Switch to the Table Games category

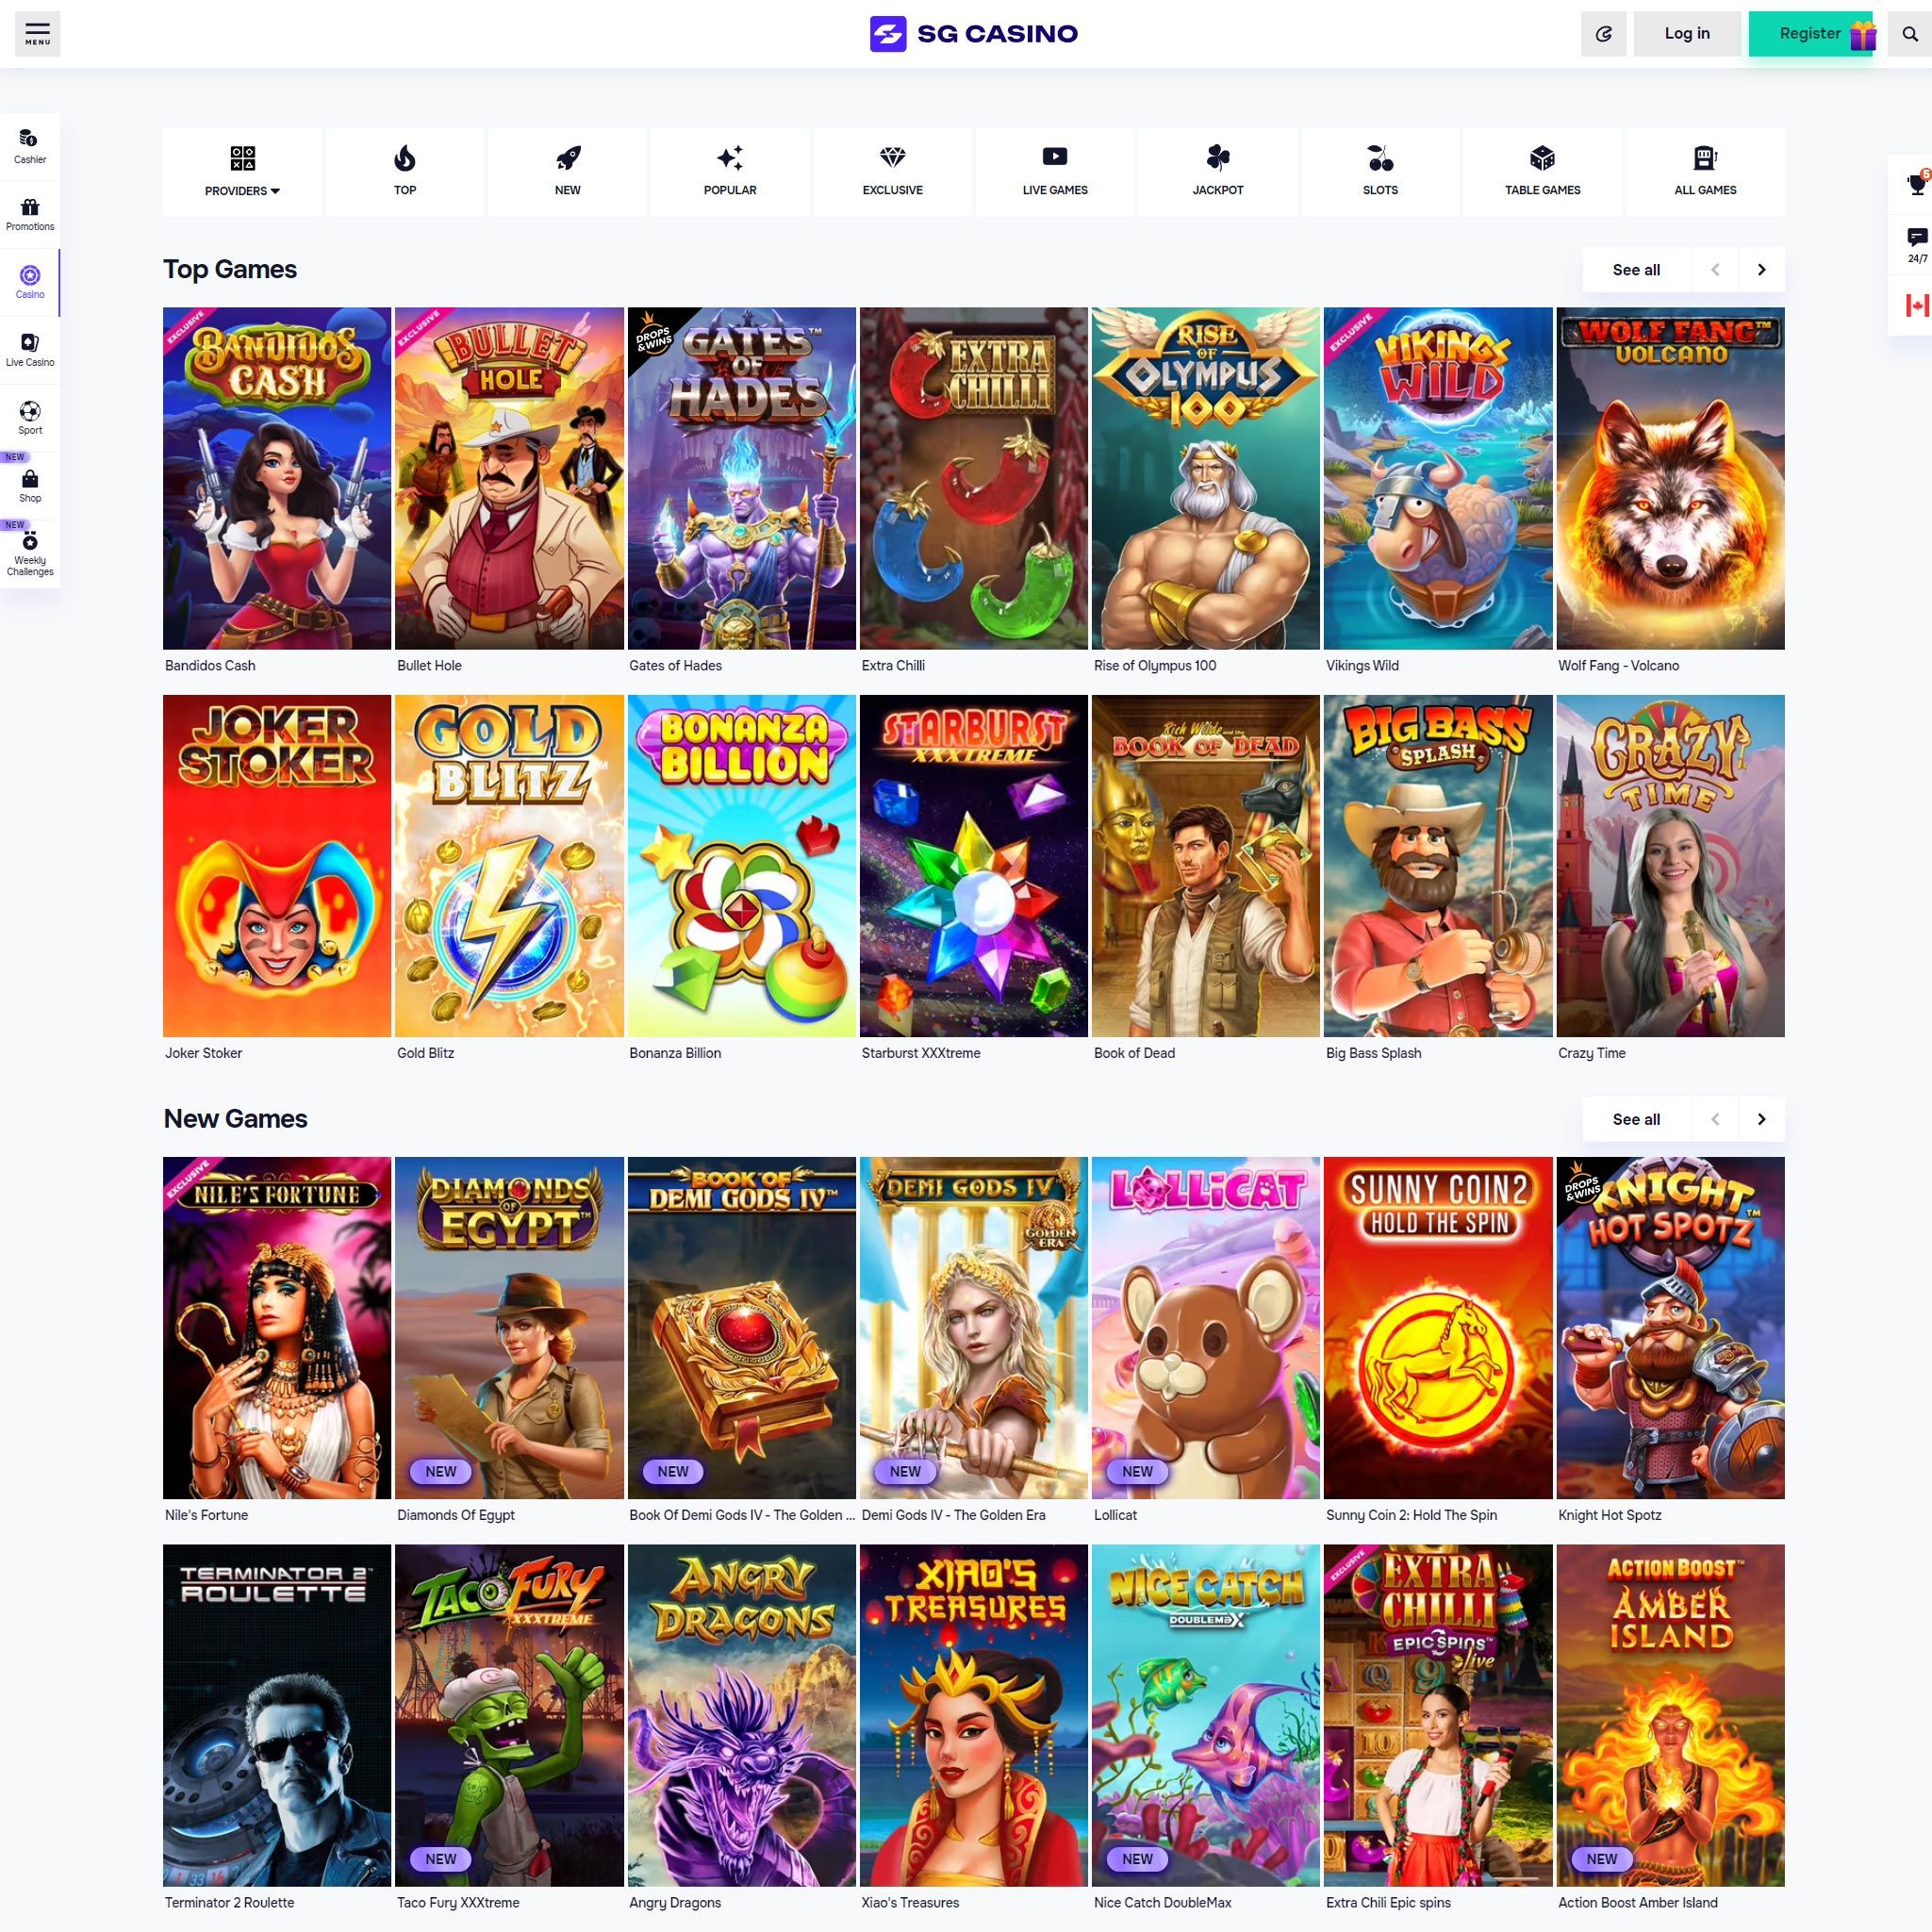click(x=1542, y=172)
